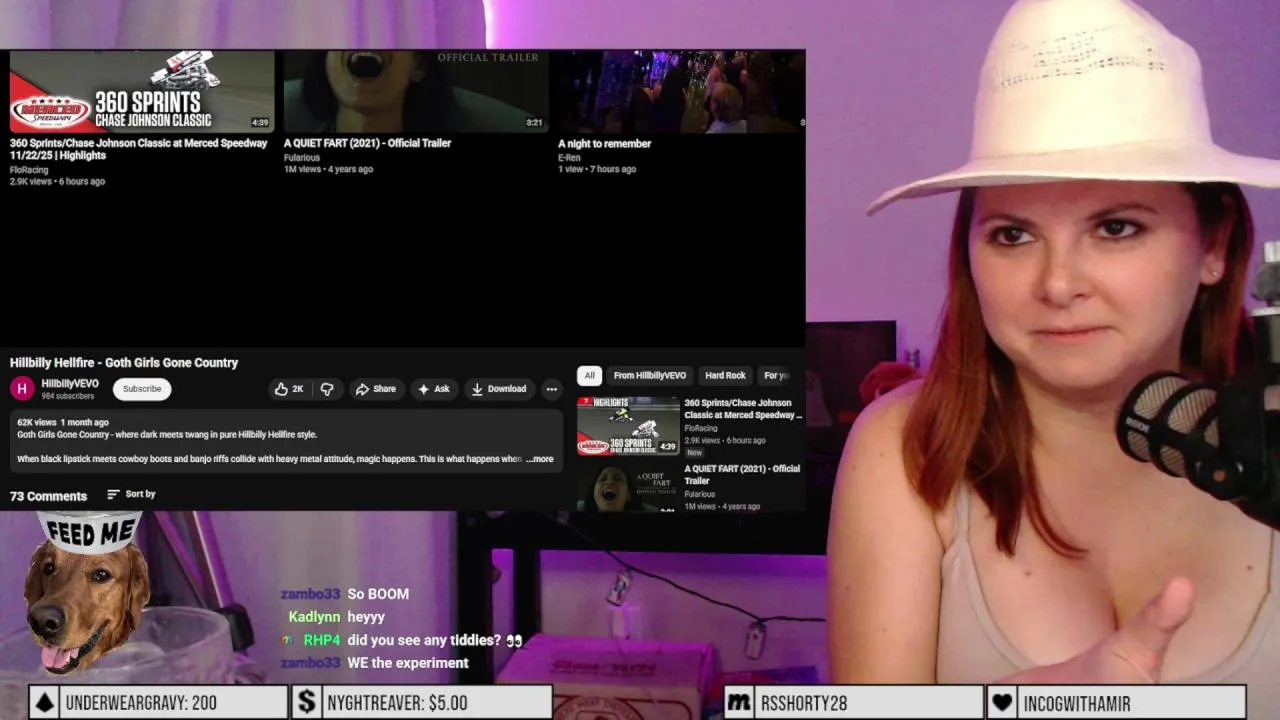Screen dimensions: 1280x720
Task: Open A QUIET FART (2021) title link
Action: [x=367, y=143]
